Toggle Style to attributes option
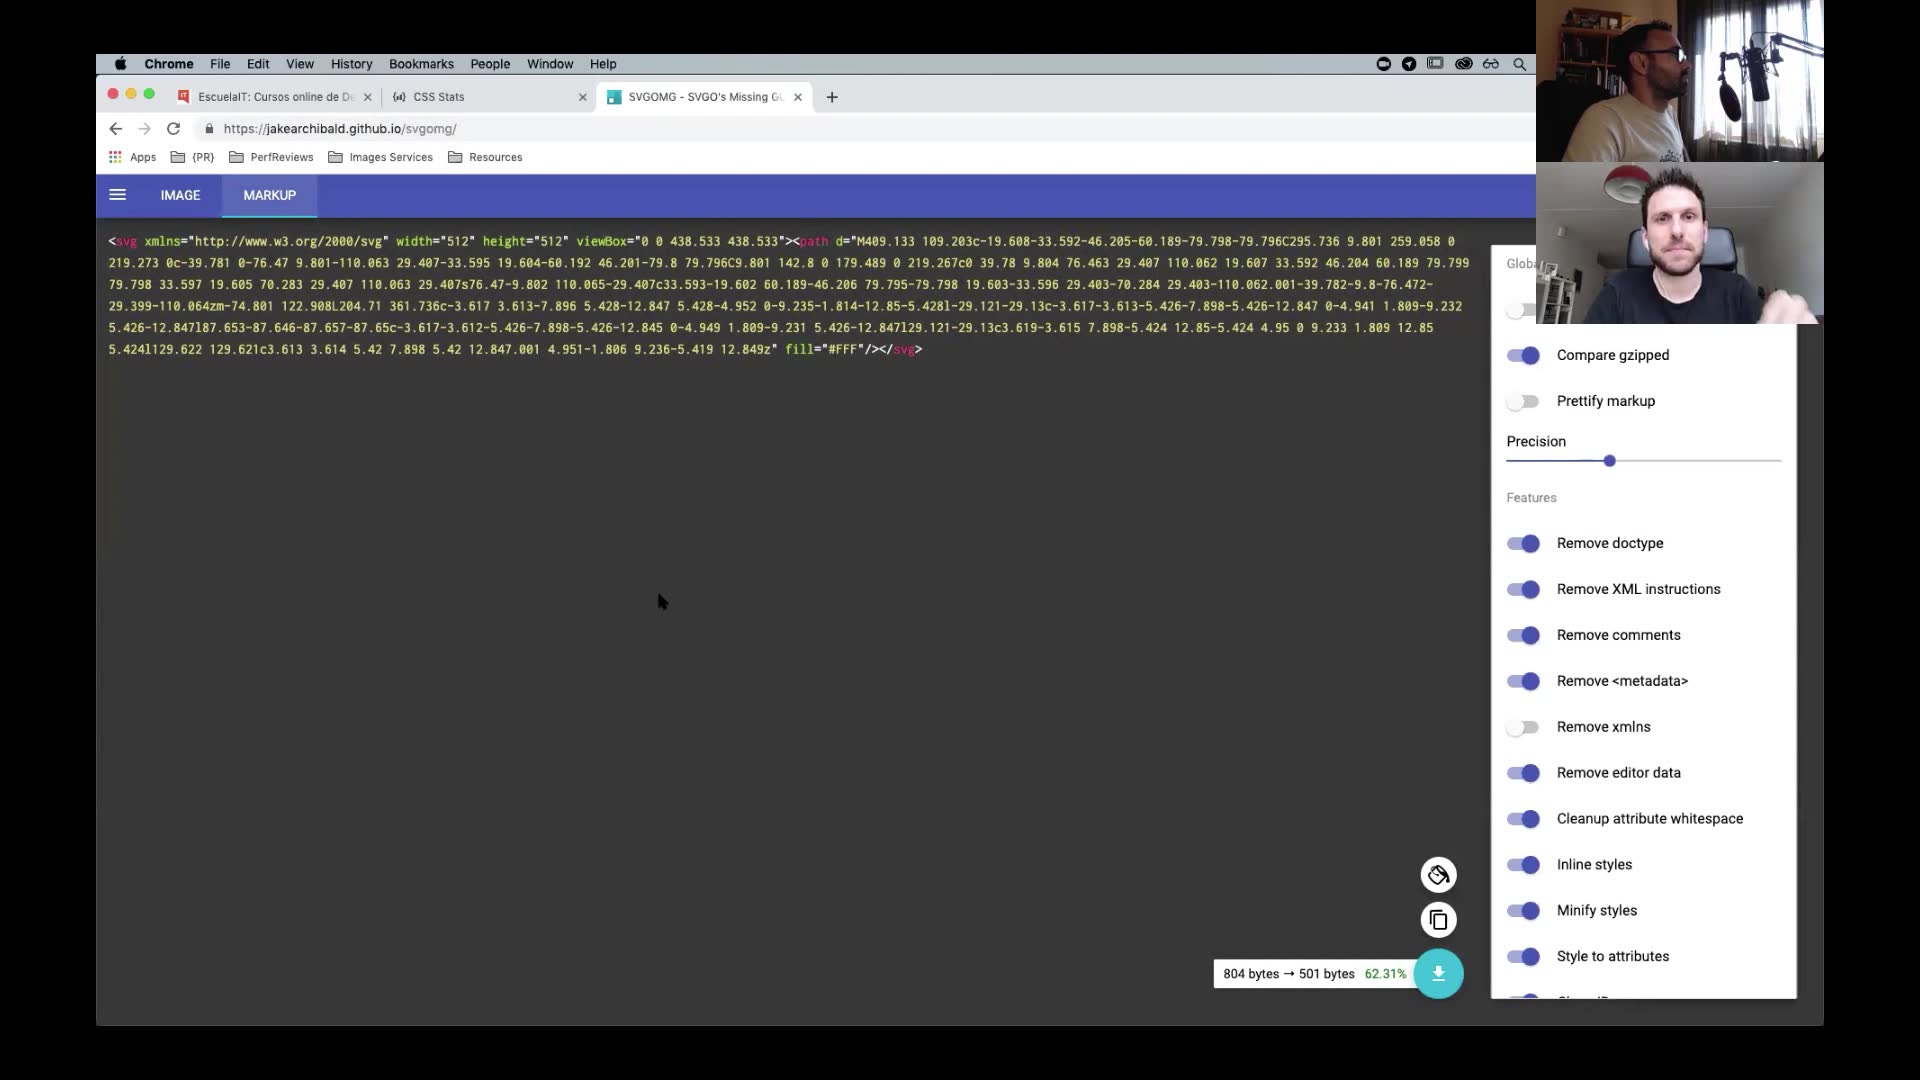1920x1080 pixels. (x=1523, y=957)
